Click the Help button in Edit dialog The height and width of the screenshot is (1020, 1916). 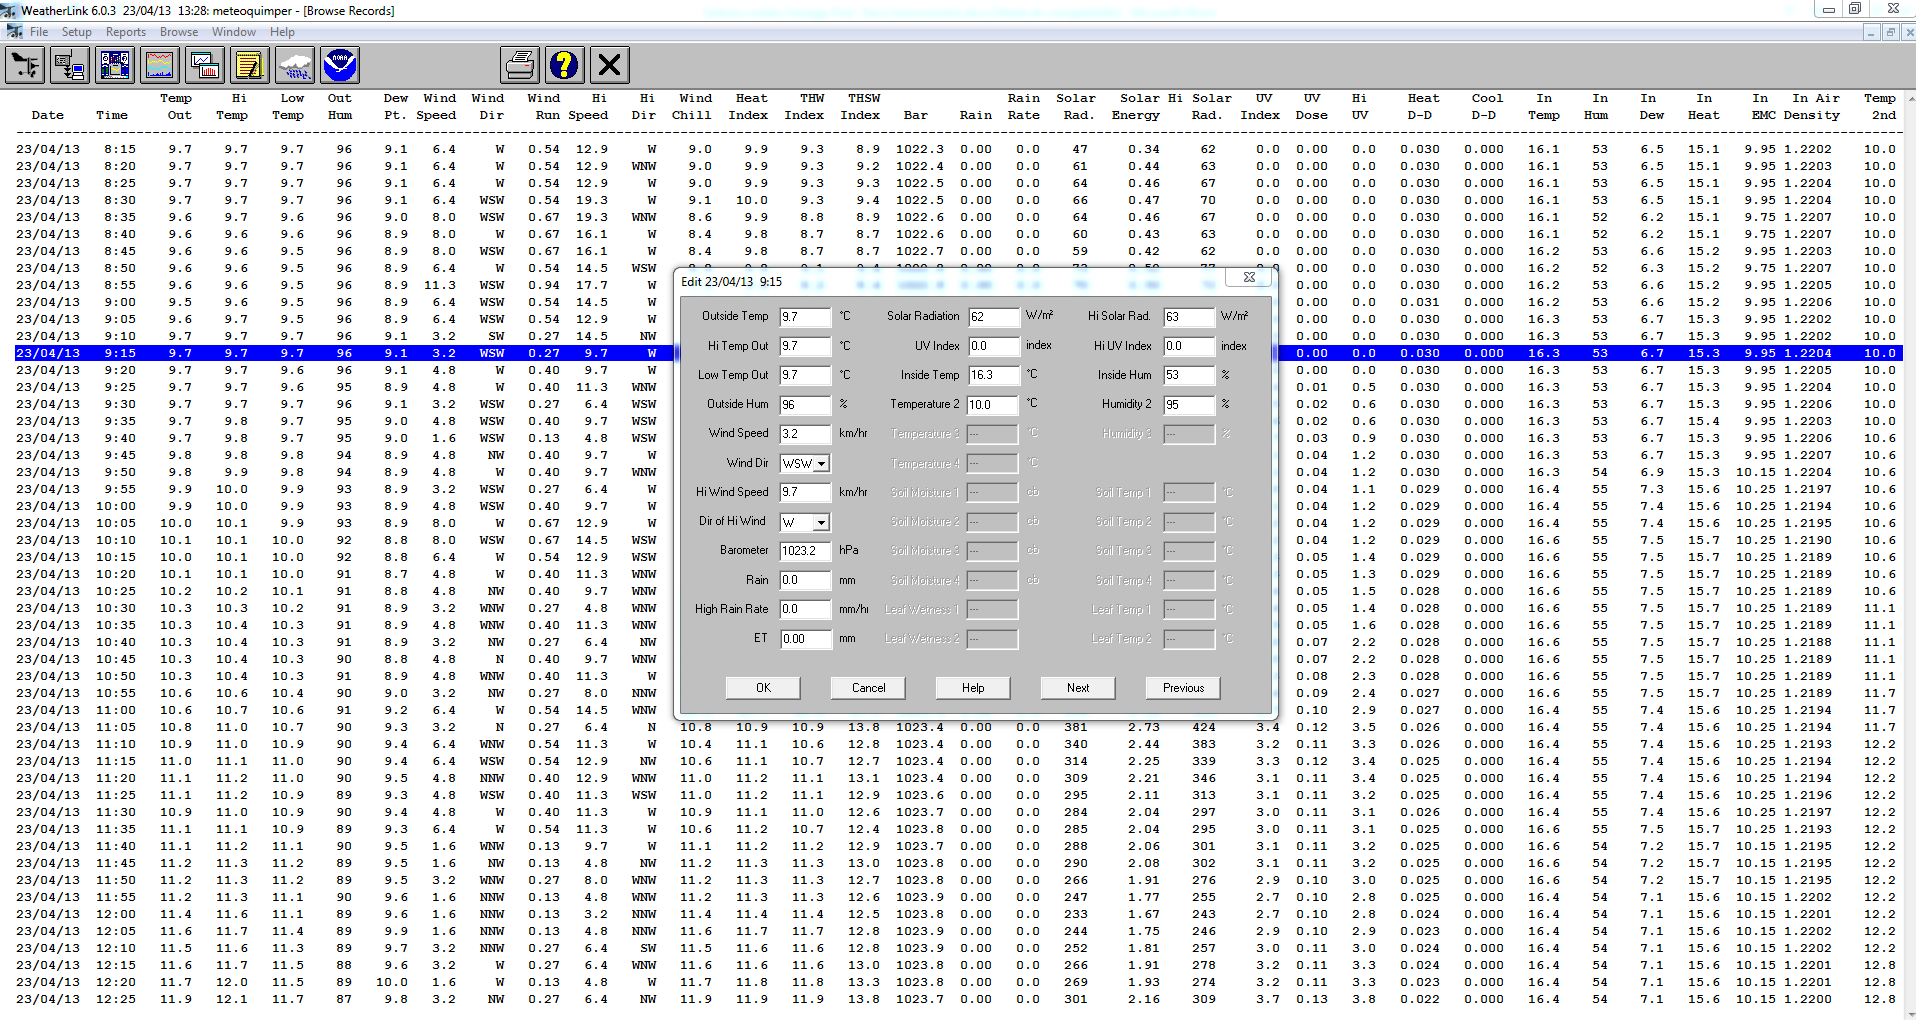tap(973, 688)
